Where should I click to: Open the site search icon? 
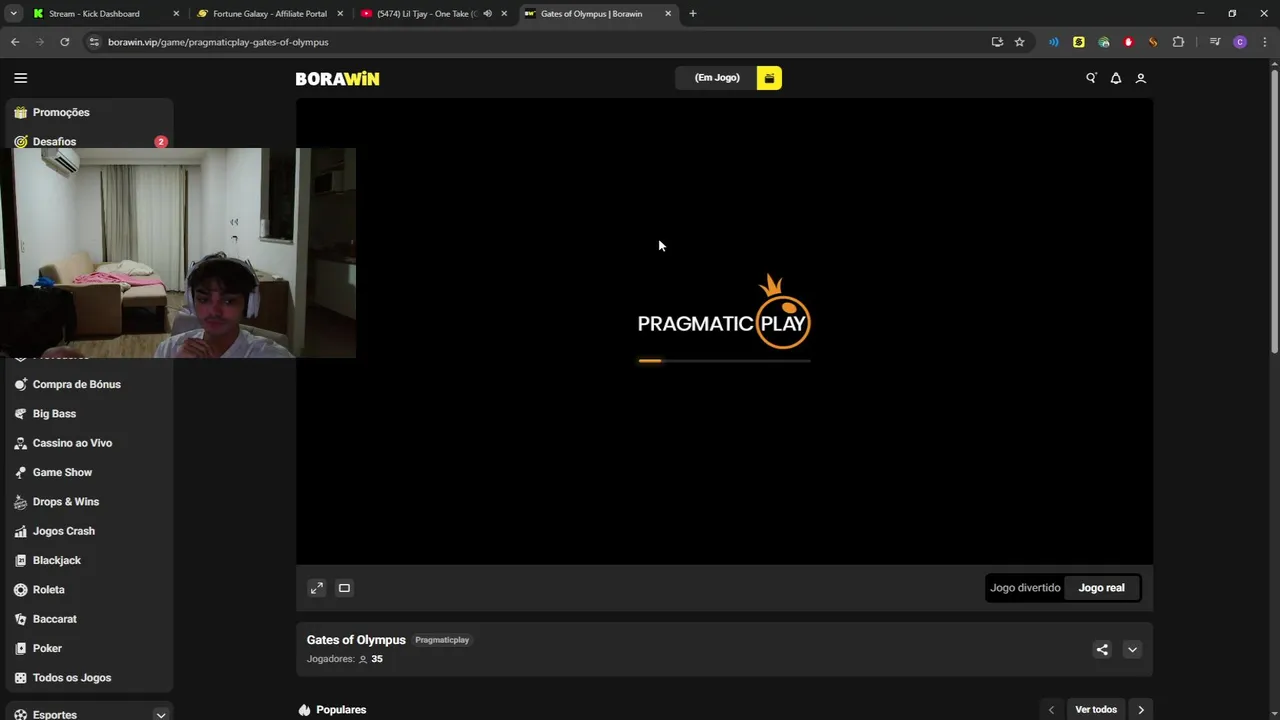pyautogui.click(x=1091, y=78)
